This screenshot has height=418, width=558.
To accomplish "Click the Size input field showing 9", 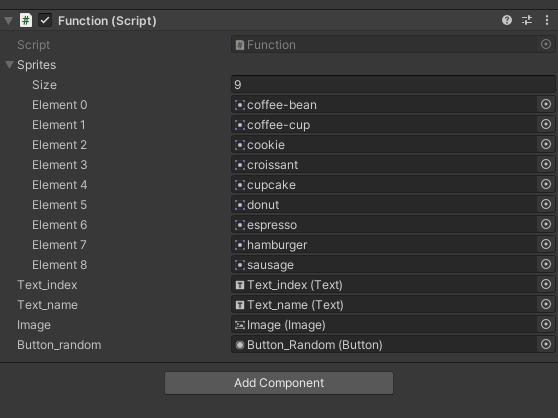I will (393, 85).
